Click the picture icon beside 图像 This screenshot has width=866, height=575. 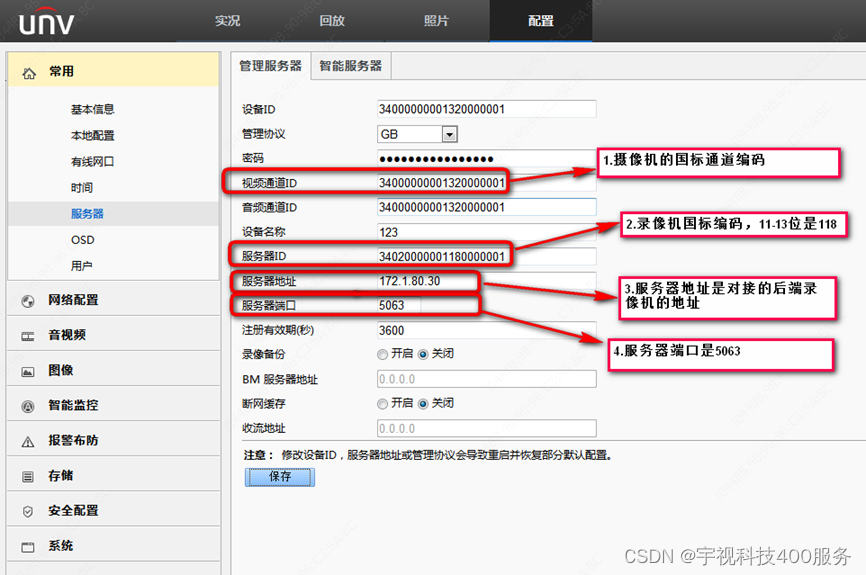tap(28, 372)
